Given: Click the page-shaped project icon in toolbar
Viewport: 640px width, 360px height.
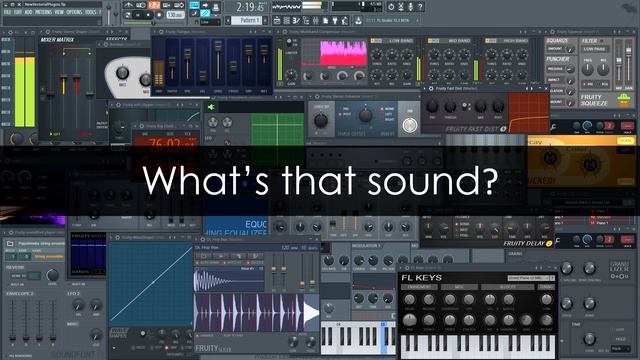Looking at the screenshot, I should pos(325,20).
